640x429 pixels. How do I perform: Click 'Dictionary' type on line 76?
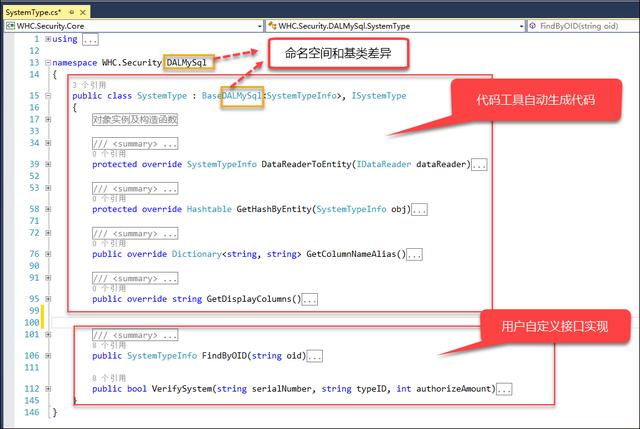196,254
